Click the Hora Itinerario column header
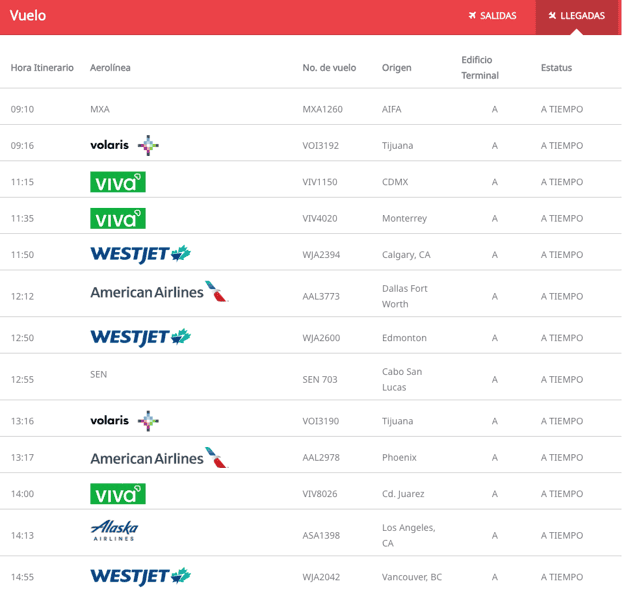Screen dimensions: 628x590 click(x=42, y=68)
